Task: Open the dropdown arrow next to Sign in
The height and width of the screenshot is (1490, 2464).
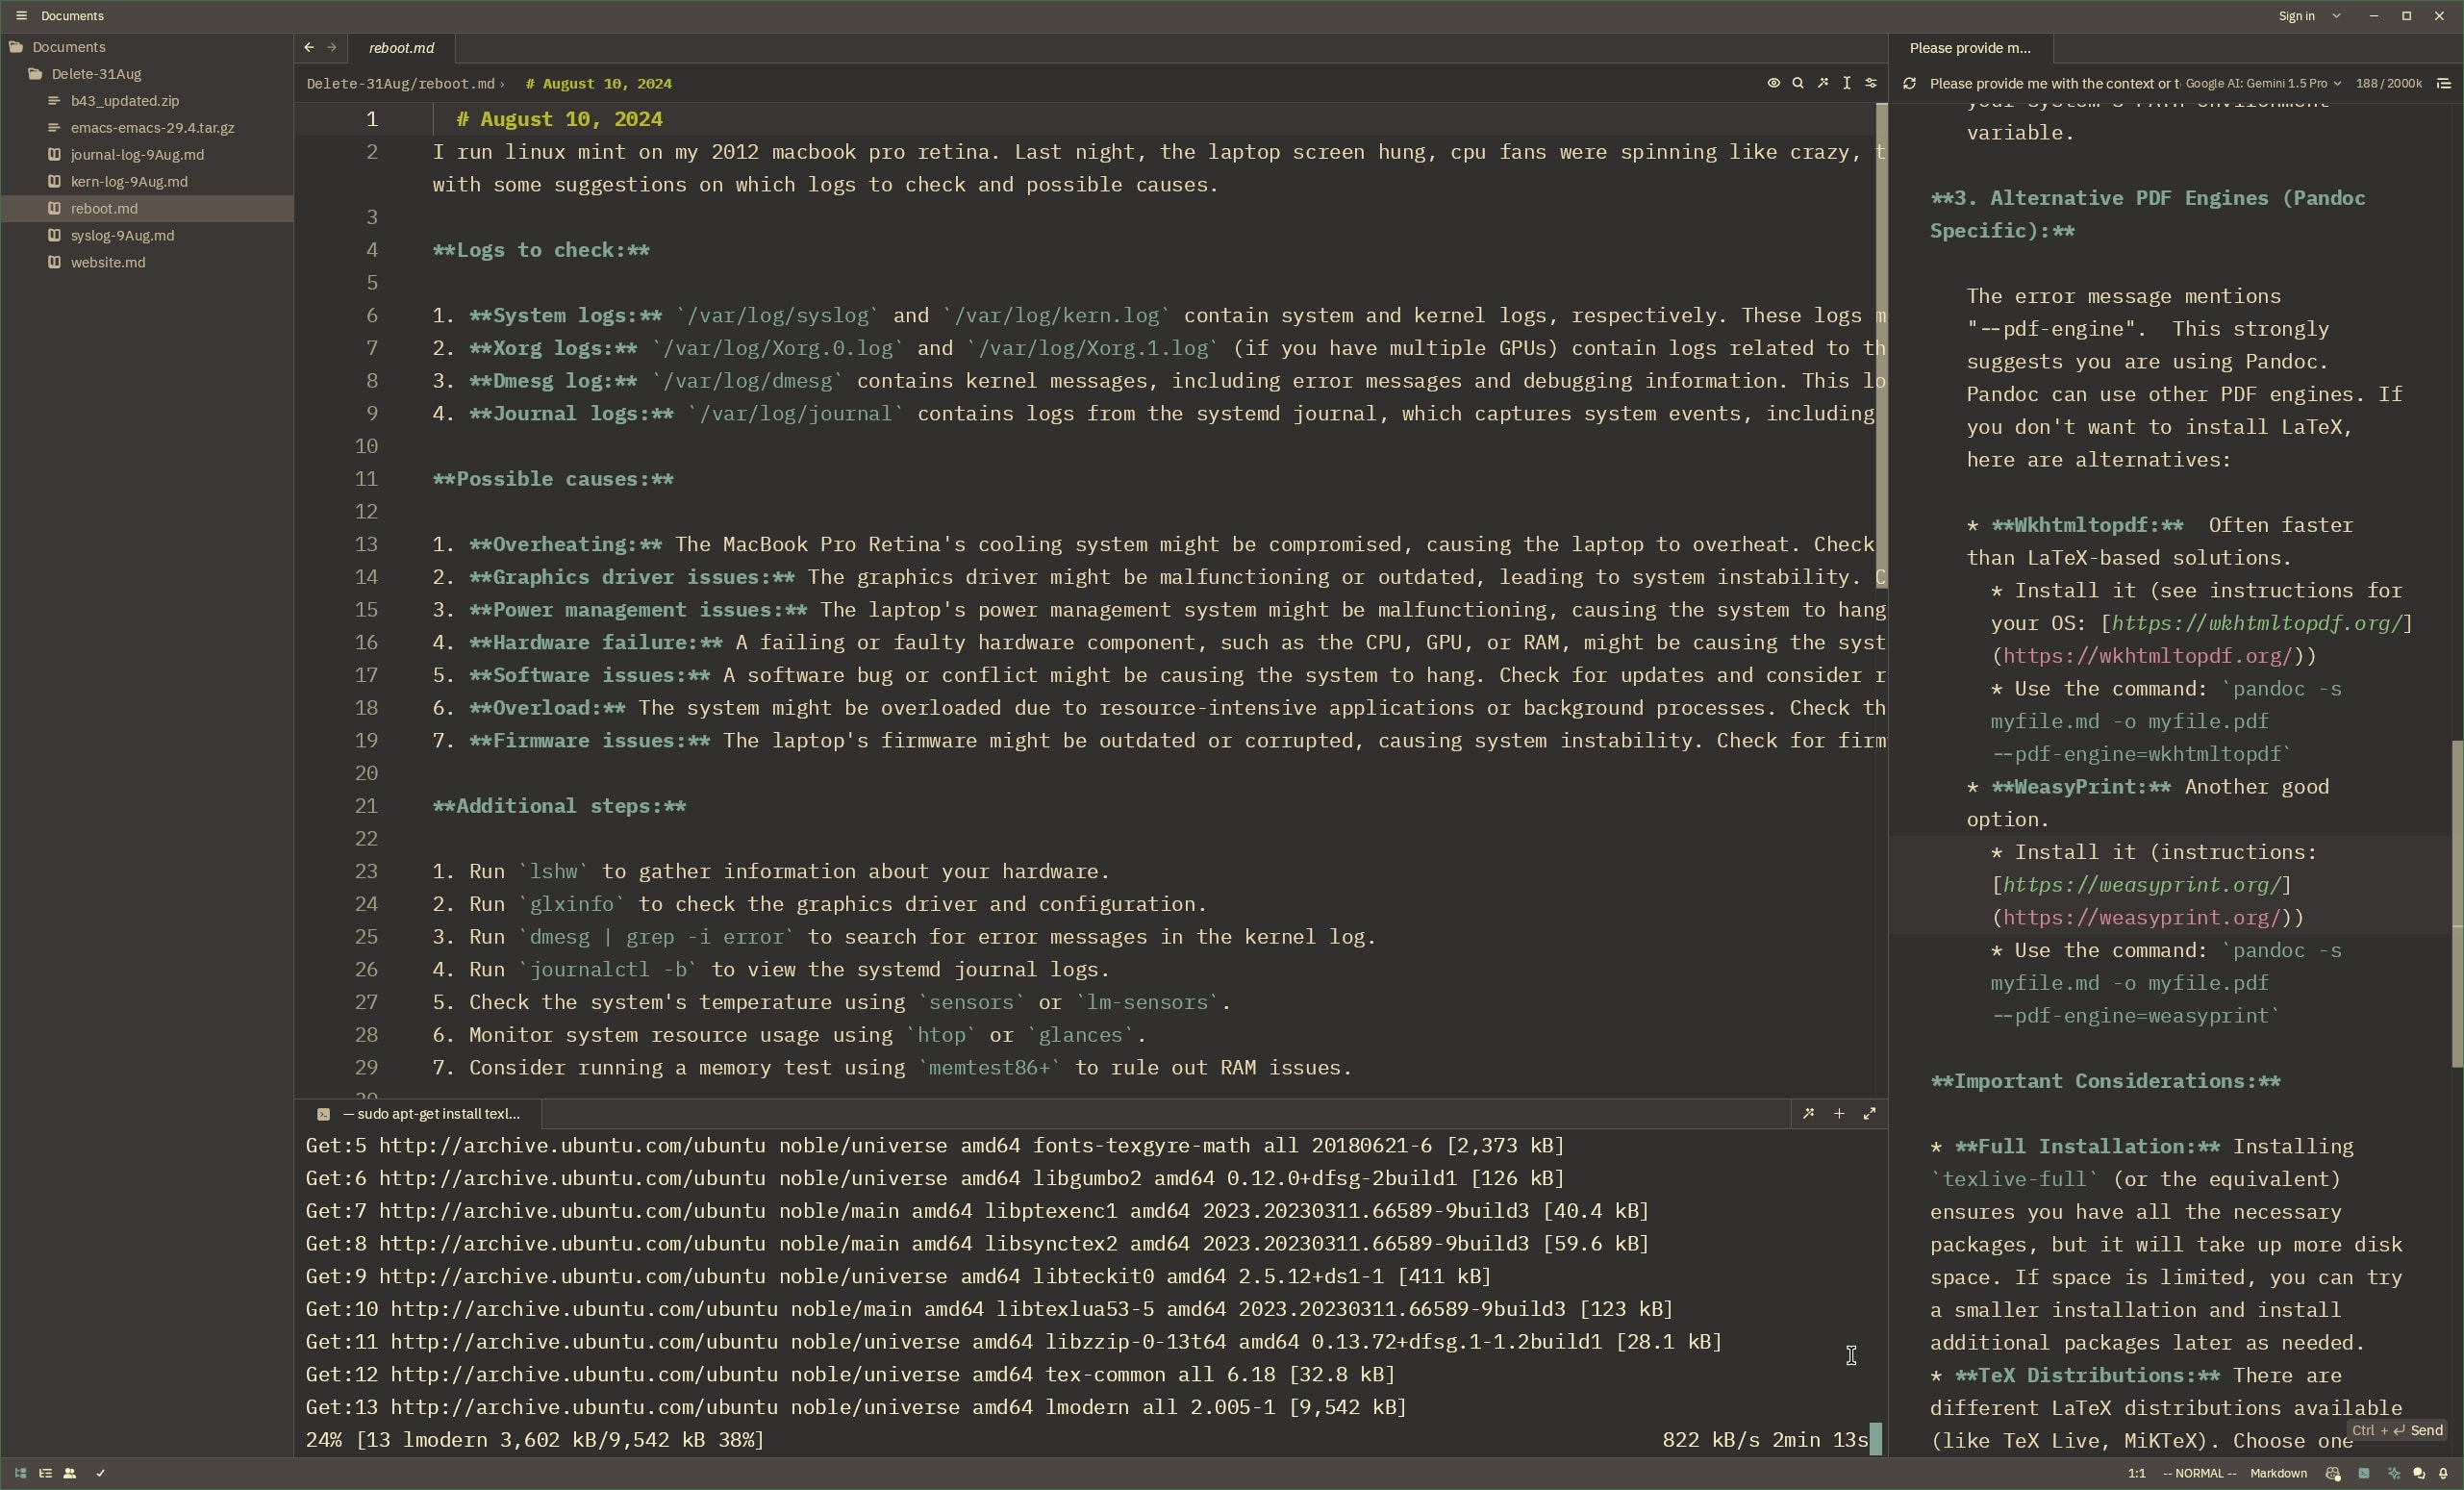Action: 2336,16
